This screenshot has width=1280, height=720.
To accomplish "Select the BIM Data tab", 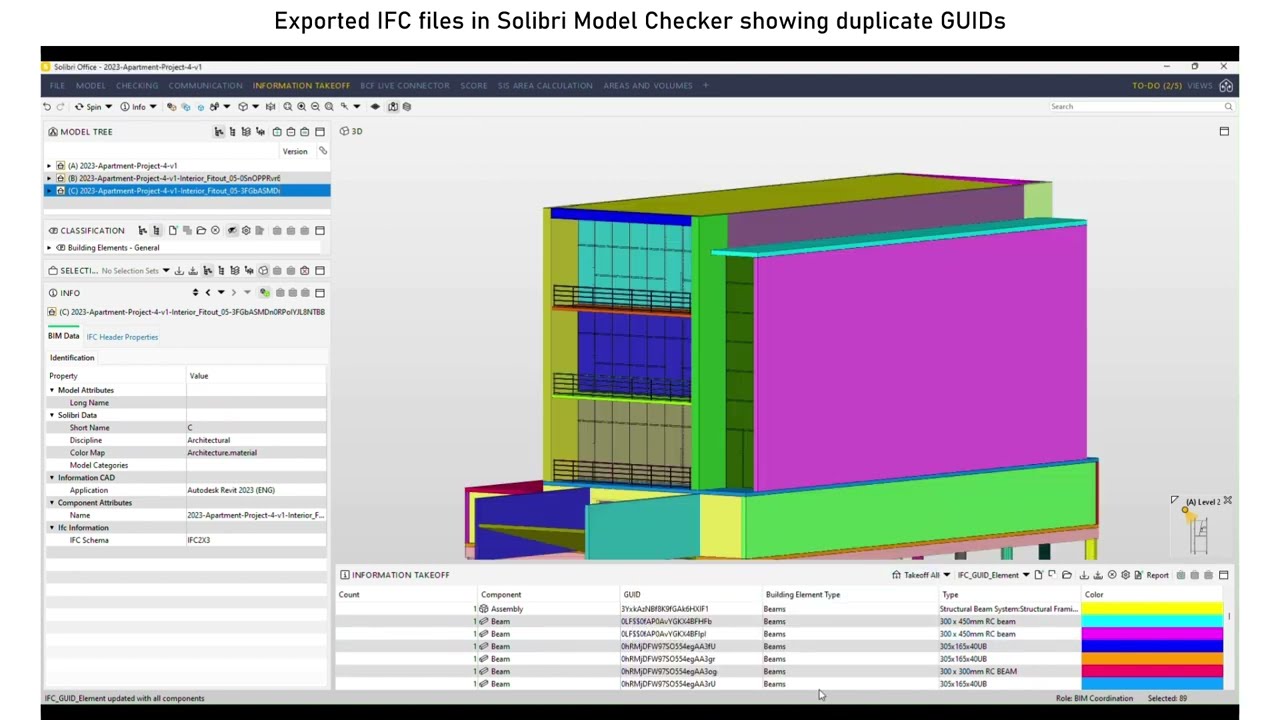I will pyautogui.click(x=64, y=336).
